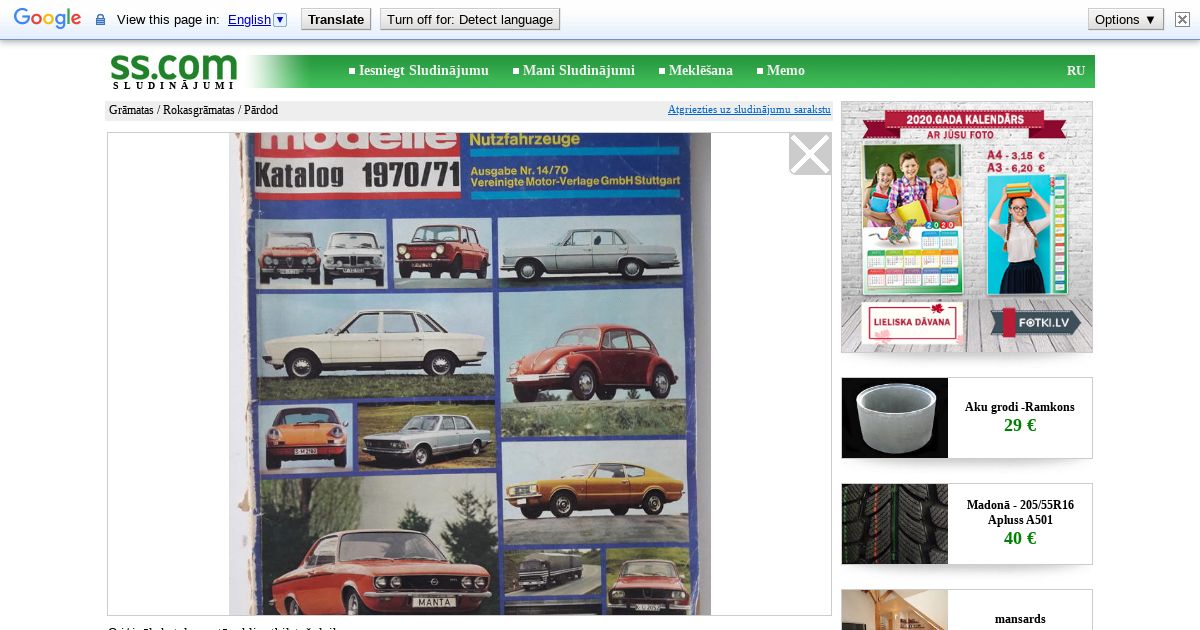Click the 29 € price
This screenshot has height=630, width=1200.
[x=1020, y=426]
